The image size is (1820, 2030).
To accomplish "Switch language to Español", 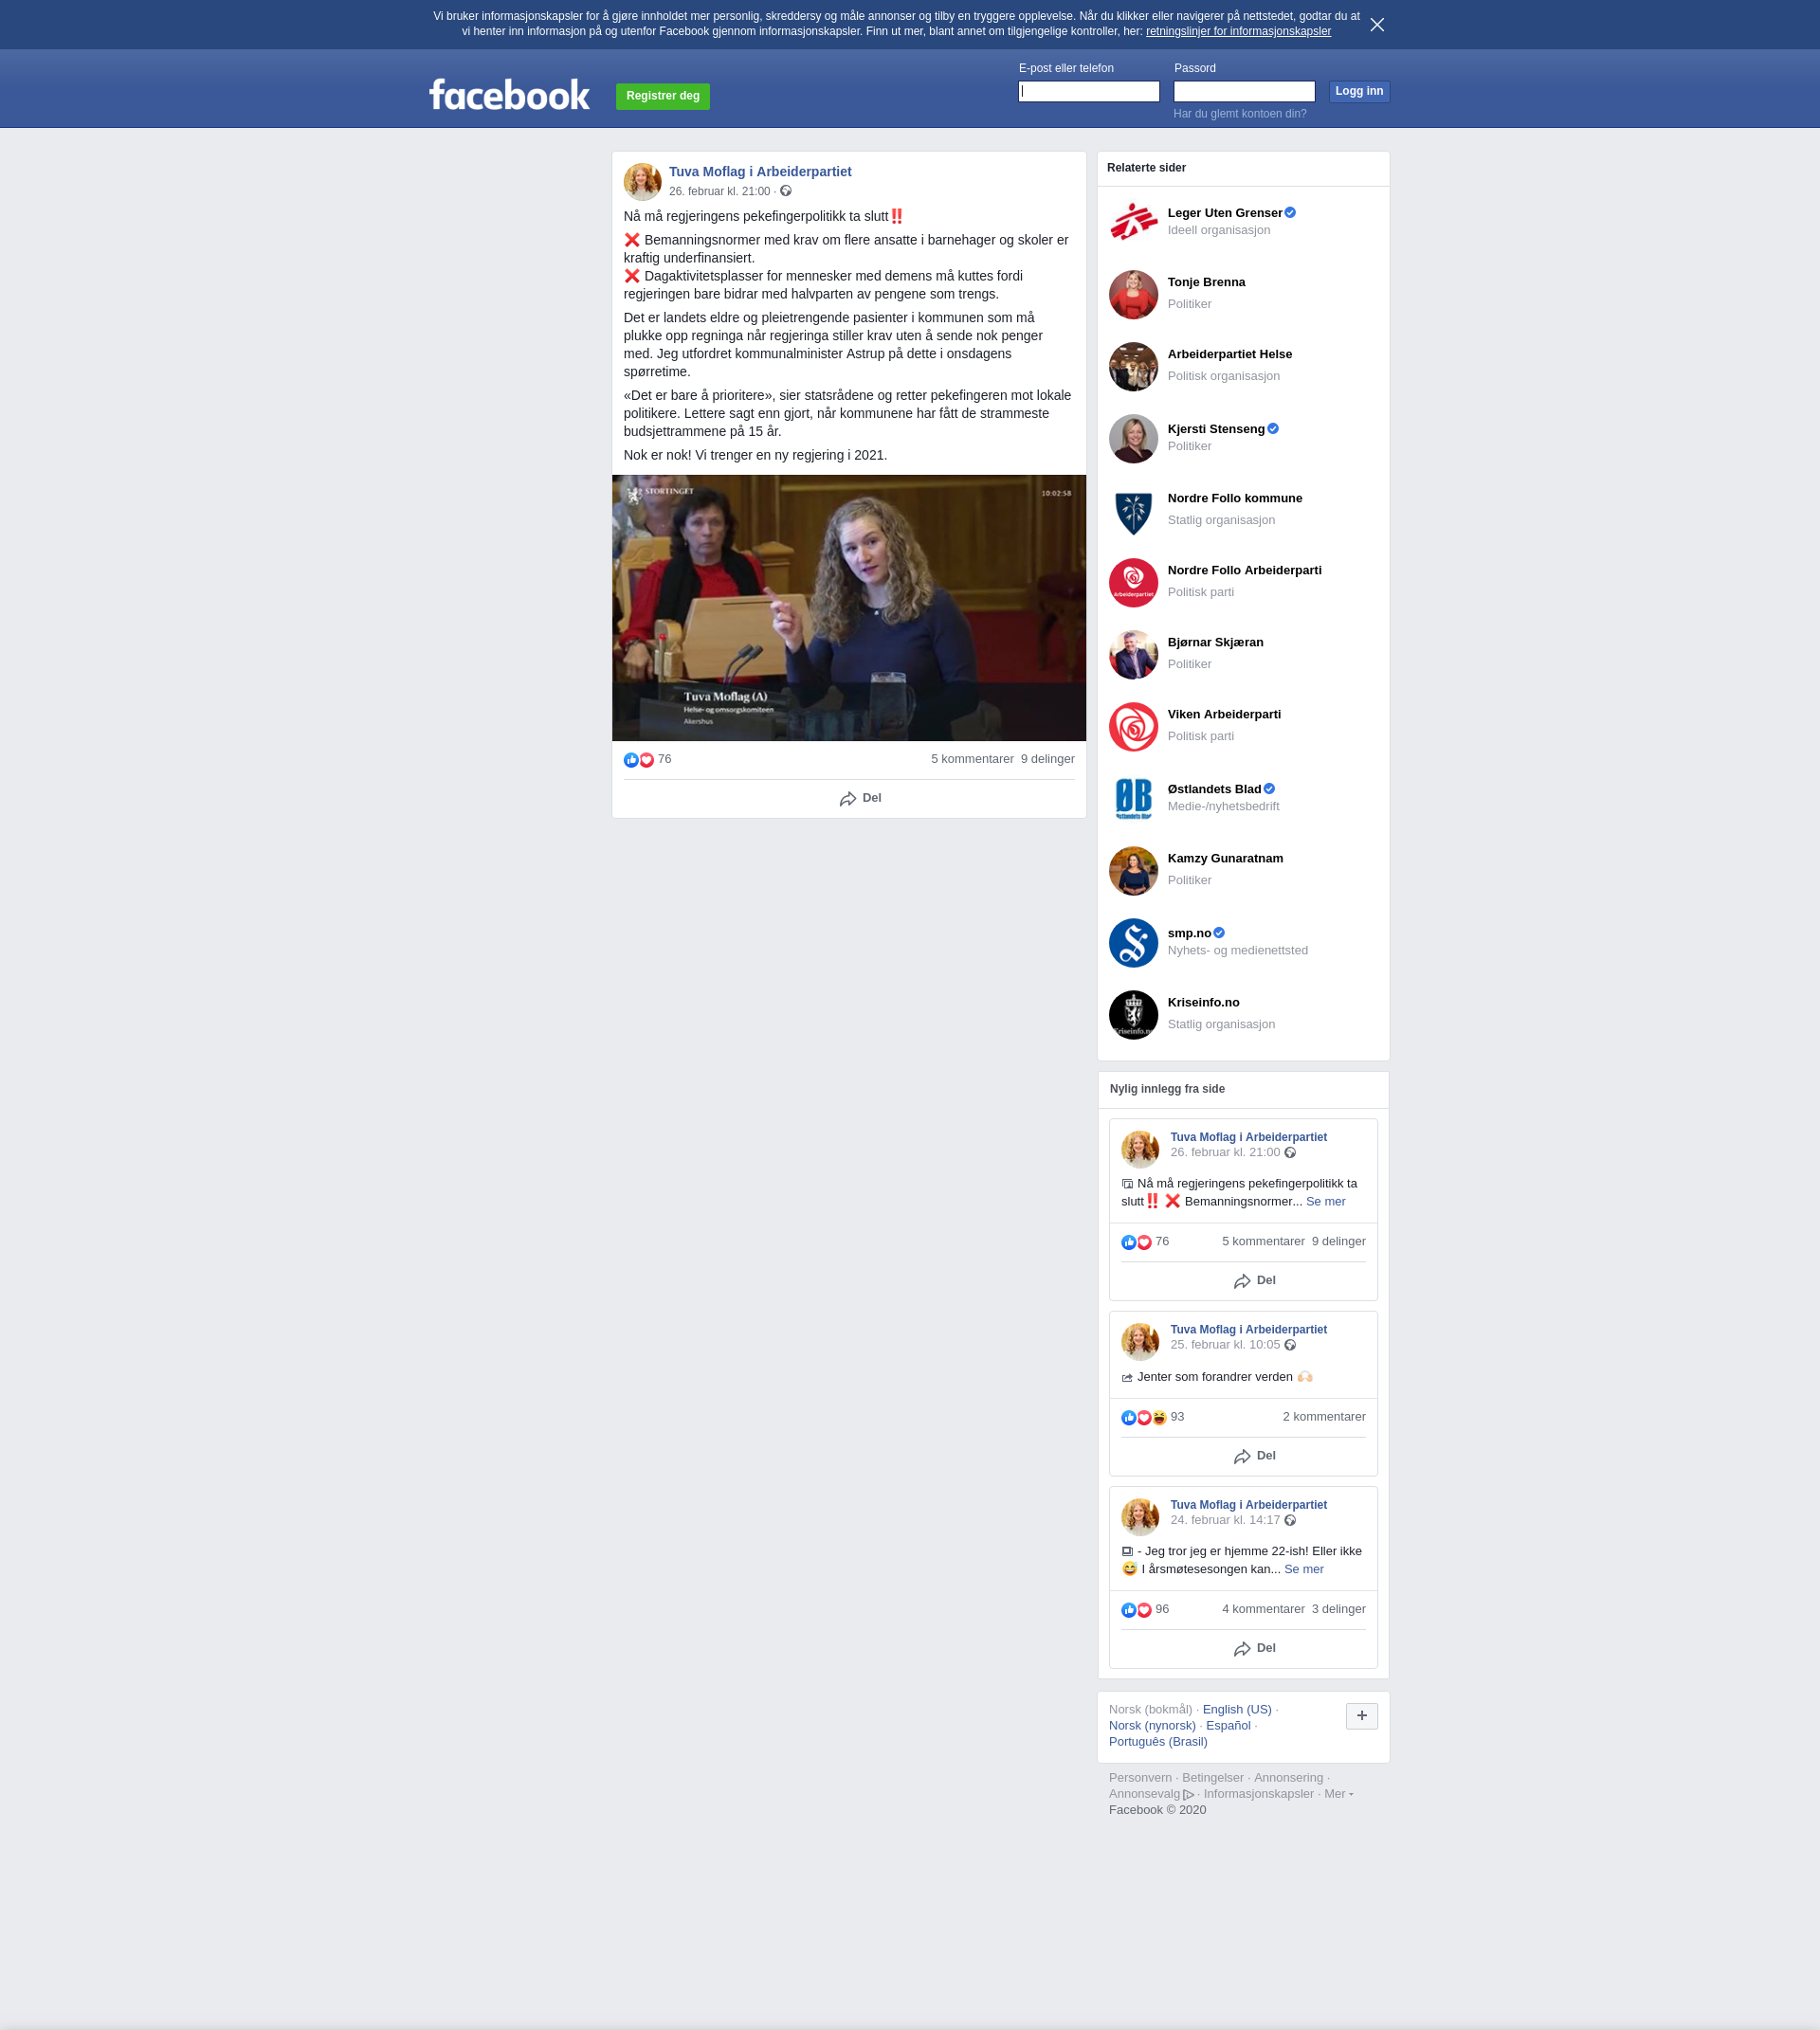I will 1228,1726.
